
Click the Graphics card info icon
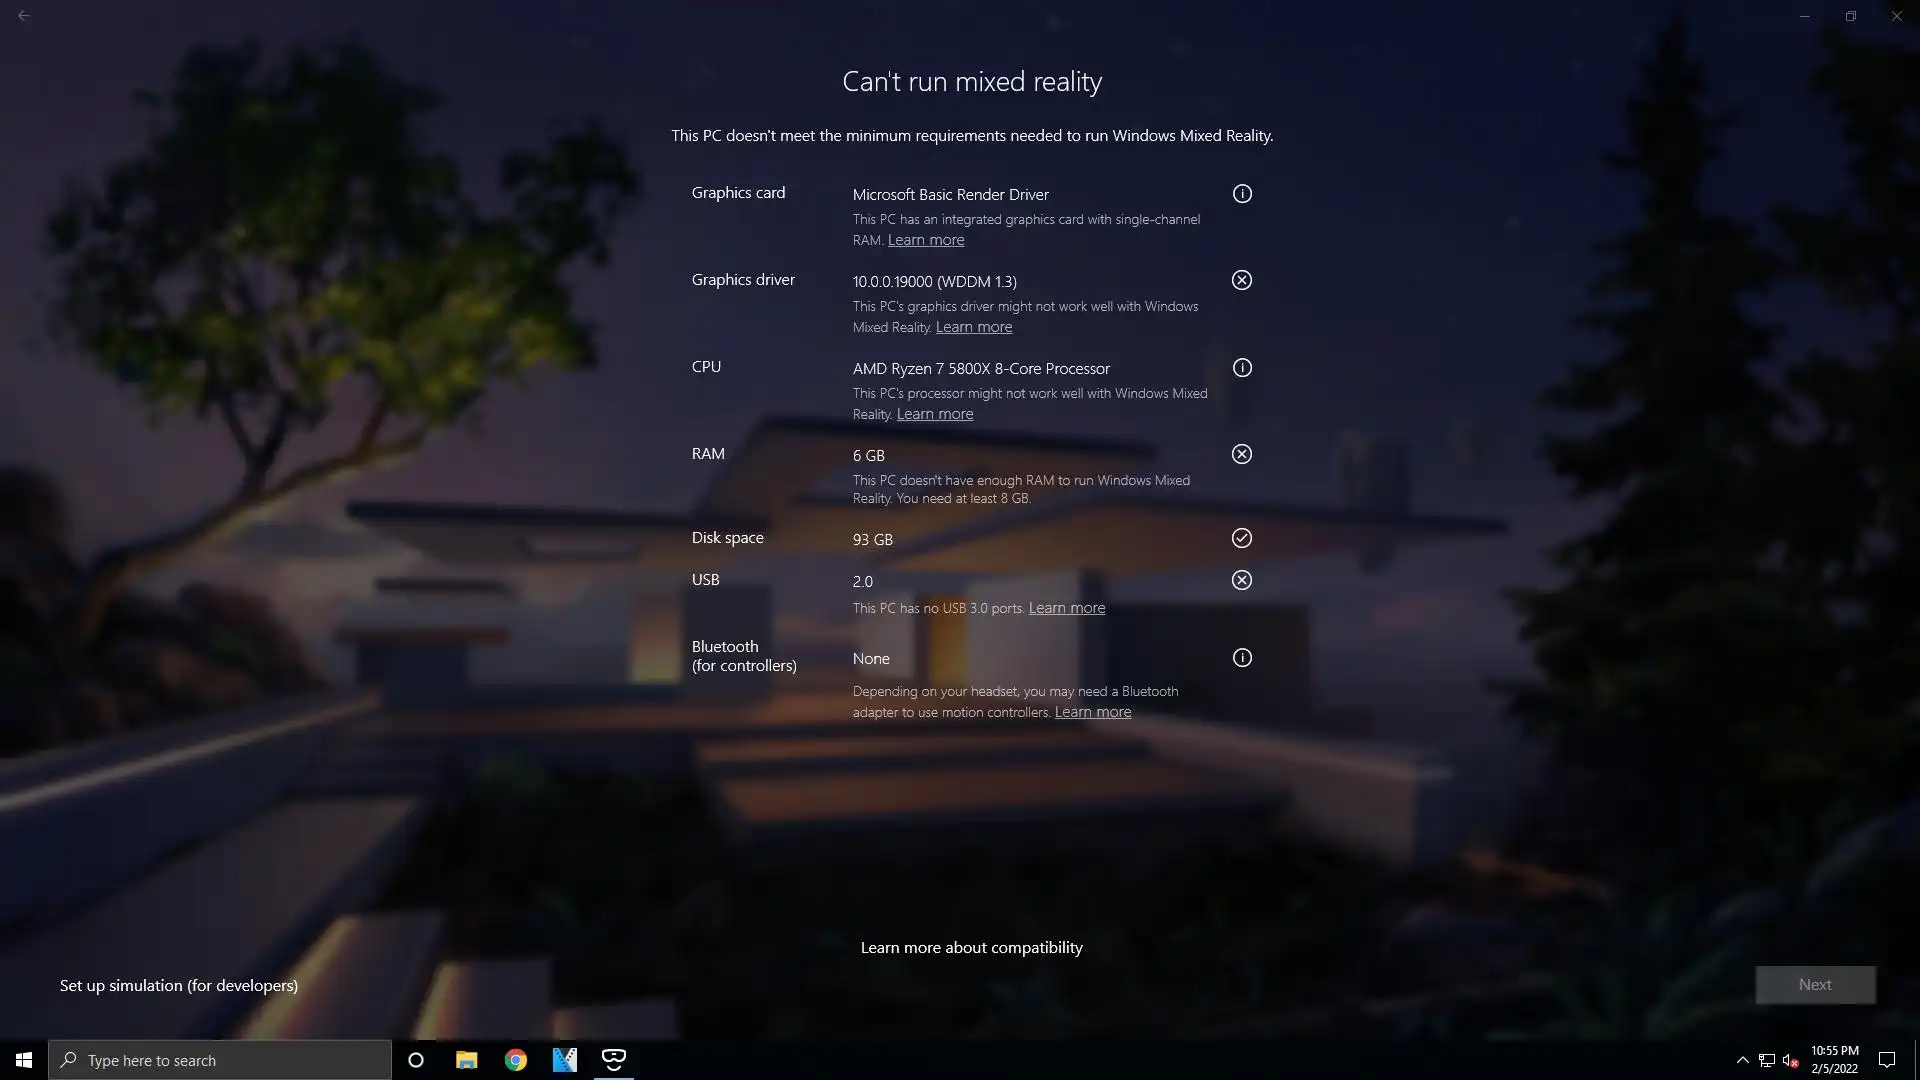[x=1242, y=194]
